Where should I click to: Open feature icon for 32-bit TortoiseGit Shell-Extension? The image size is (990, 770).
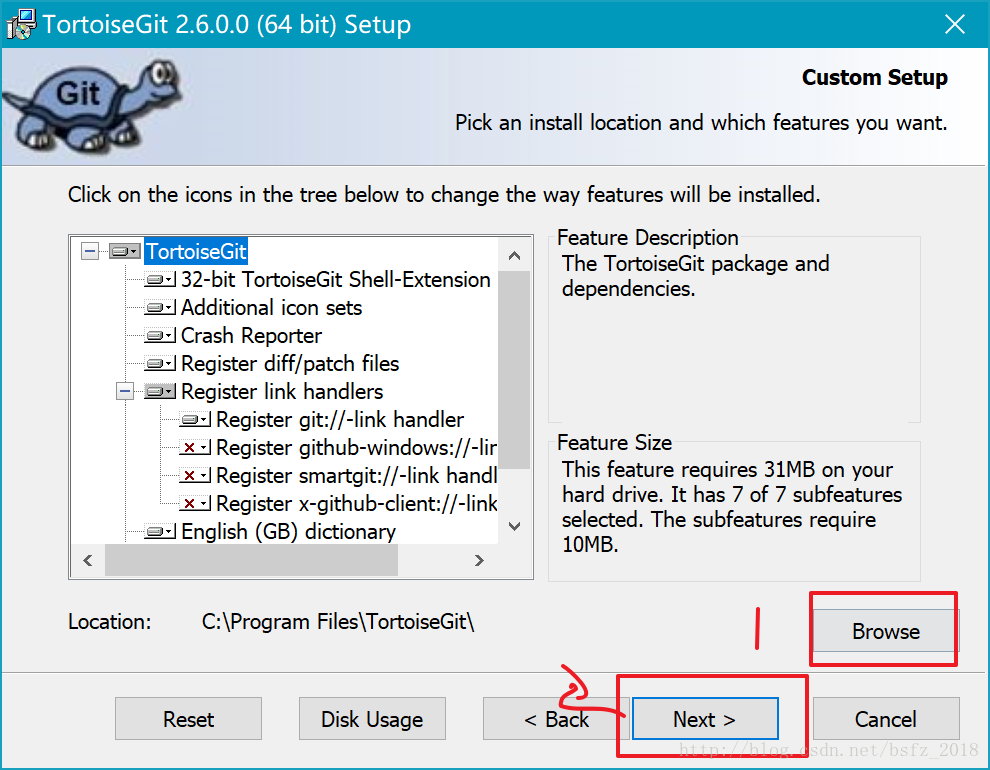pyautogui.click(x=160, y=279)
